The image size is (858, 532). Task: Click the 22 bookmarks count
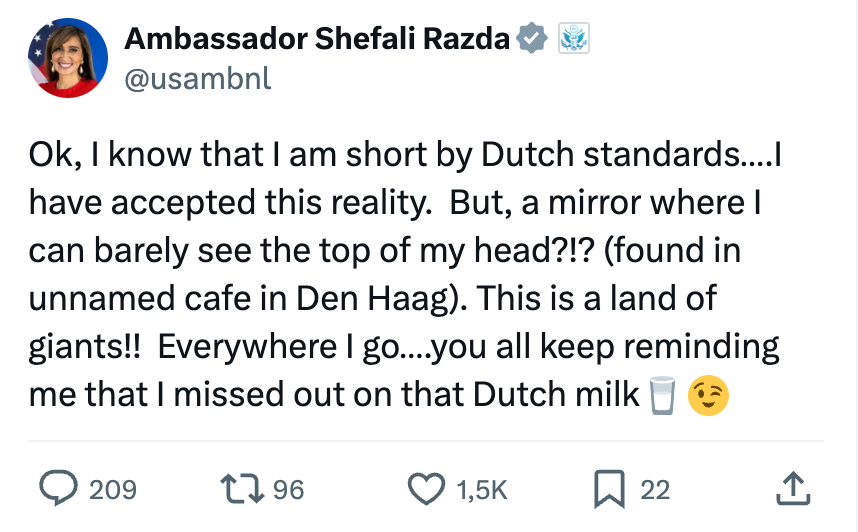(655, 490)
